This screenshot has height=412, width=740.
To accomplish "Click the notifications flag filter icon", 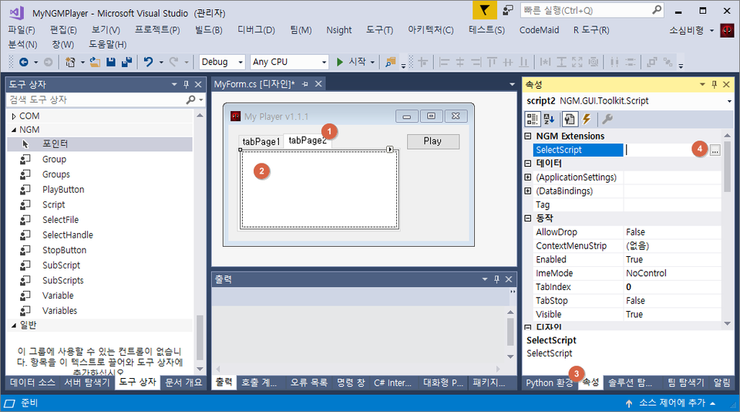I will point(484,10).
